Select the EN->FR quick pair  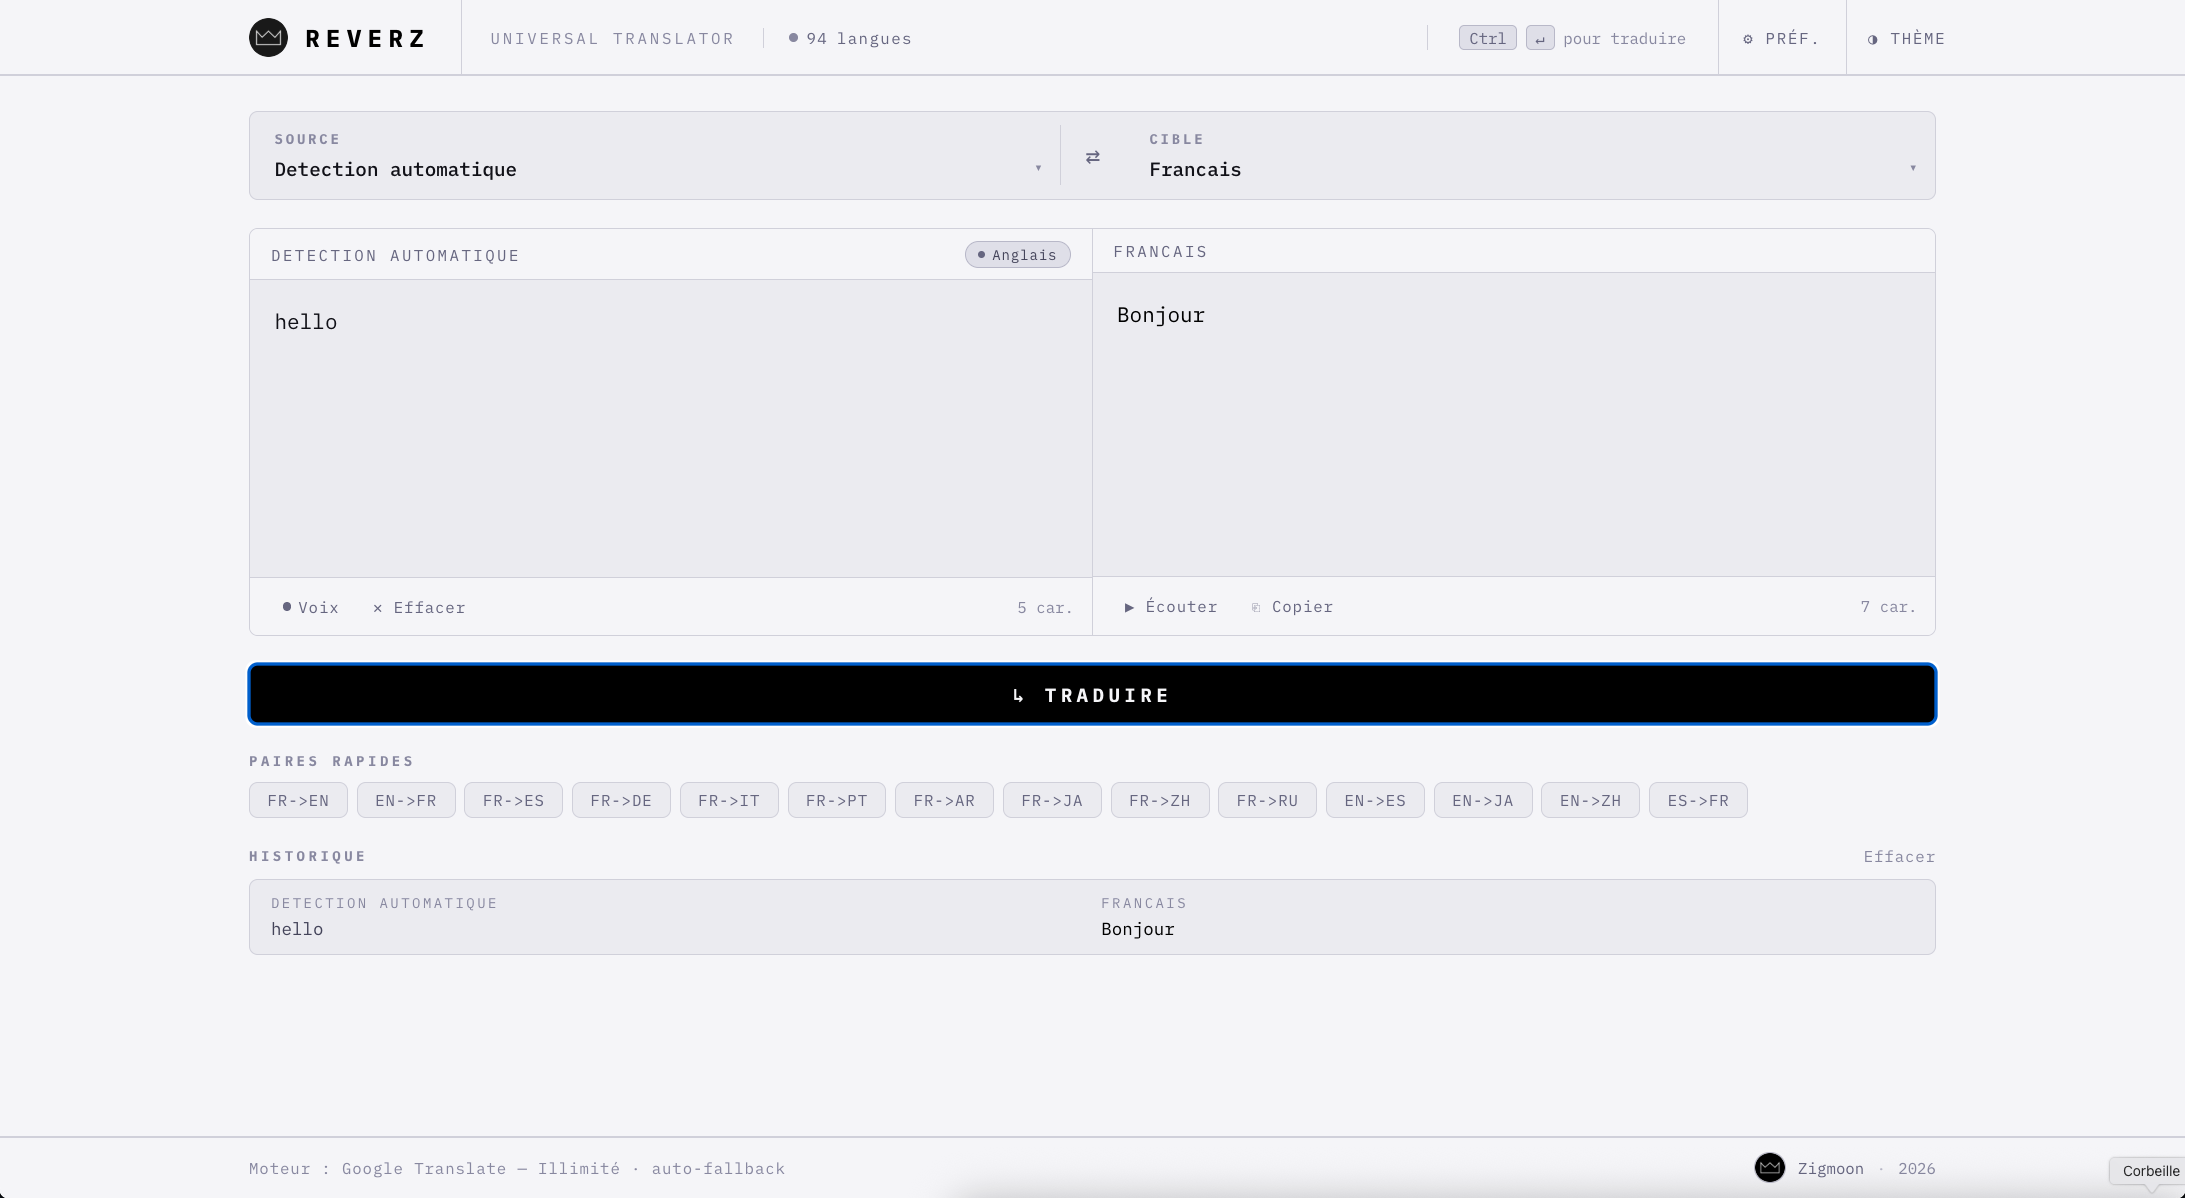[406, 800]
